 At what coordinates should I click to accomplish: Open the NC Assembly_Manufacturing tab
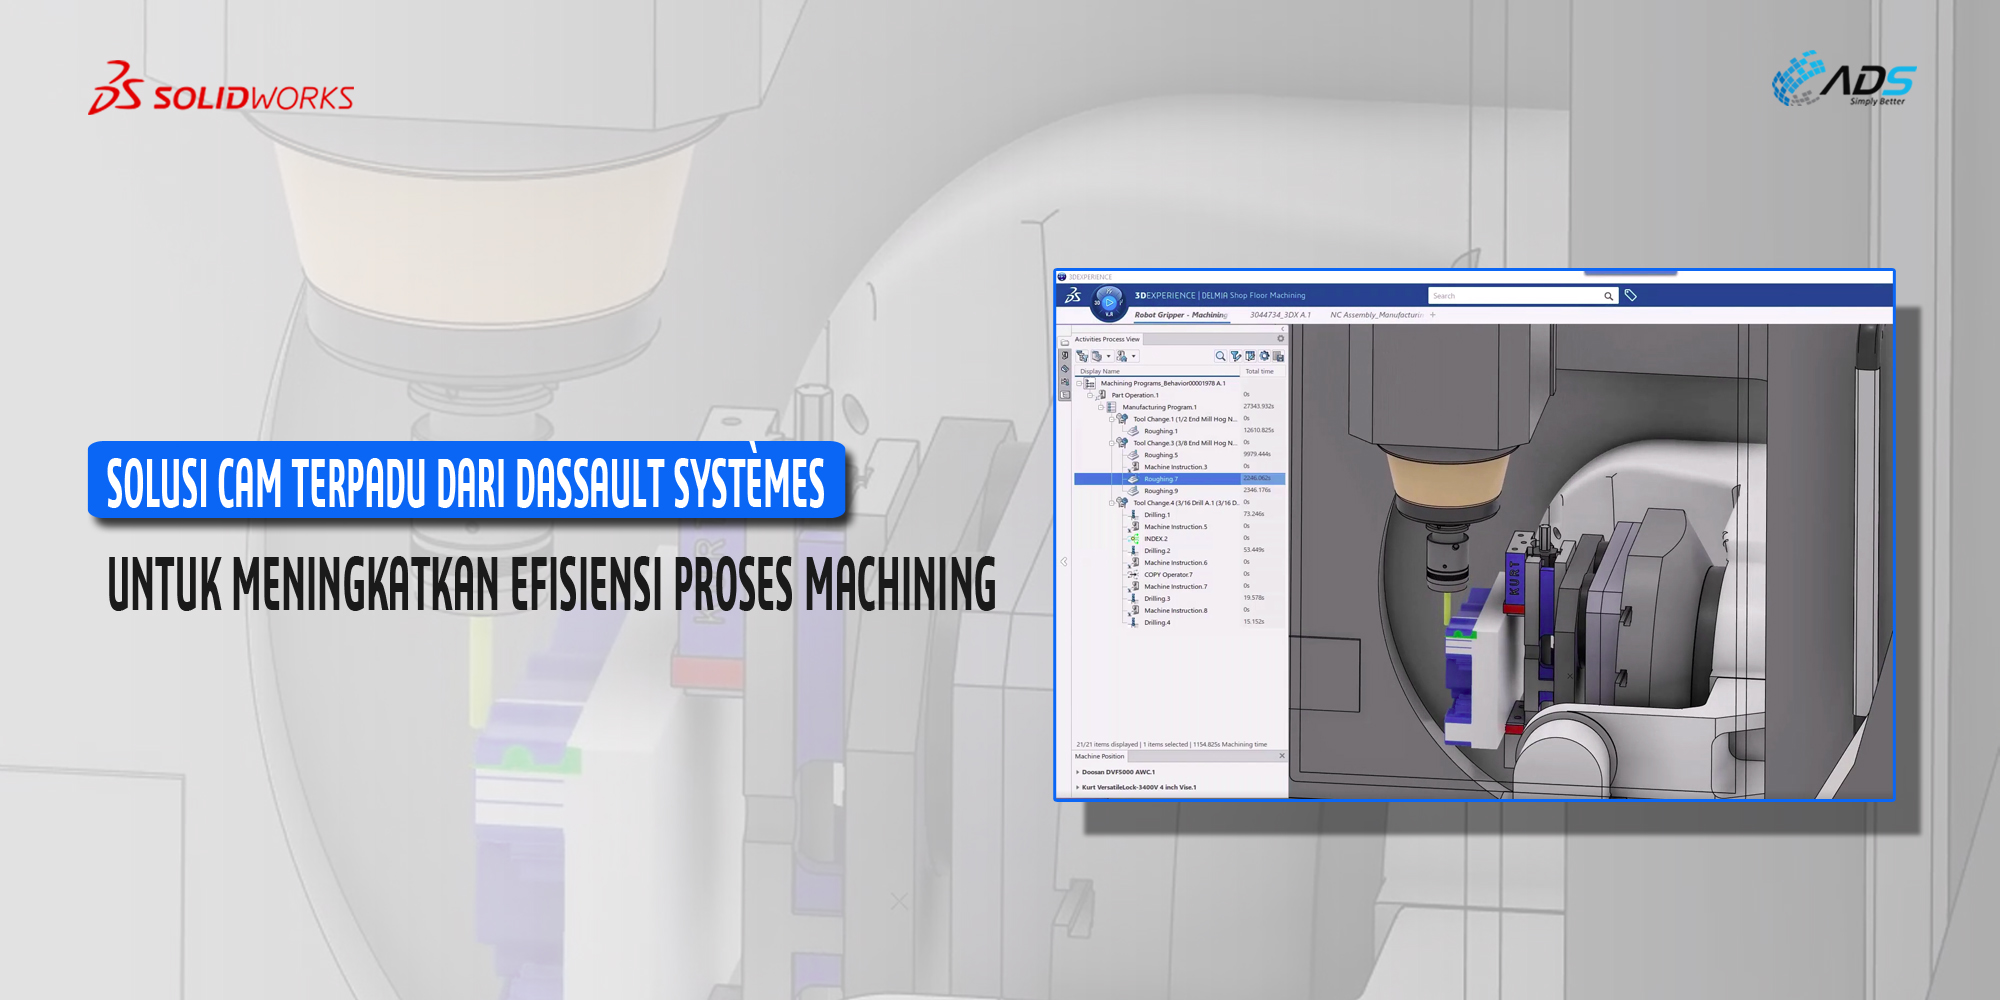tap(1375, 315)
